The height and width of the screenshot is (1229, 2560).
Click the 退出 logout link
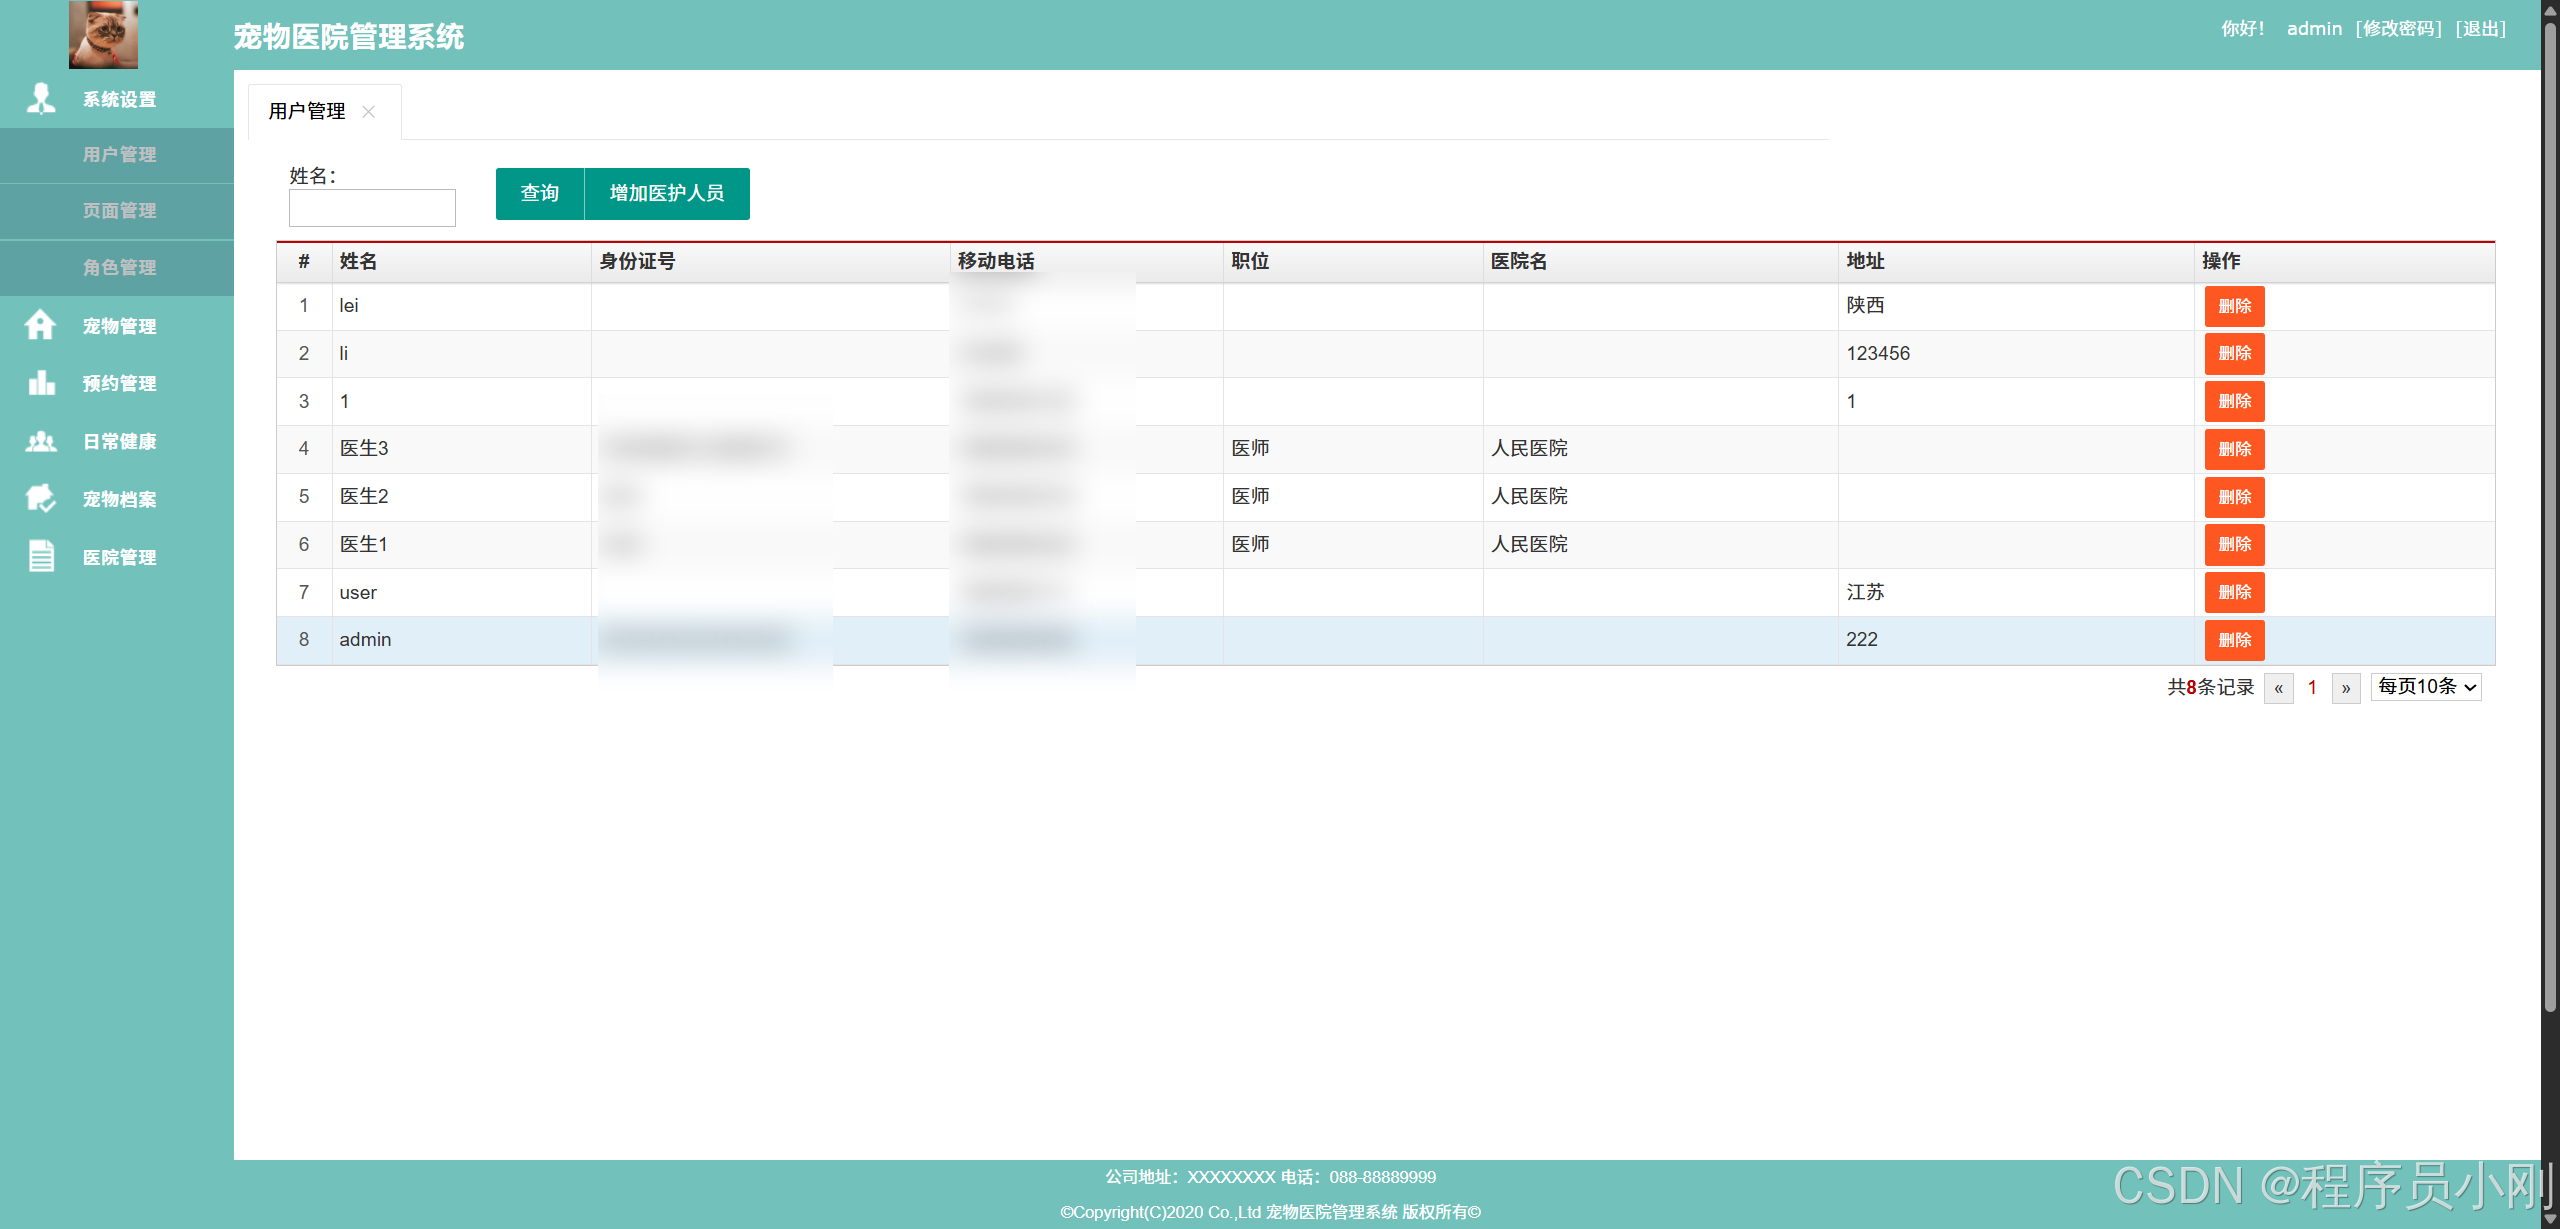[2480, 29]
